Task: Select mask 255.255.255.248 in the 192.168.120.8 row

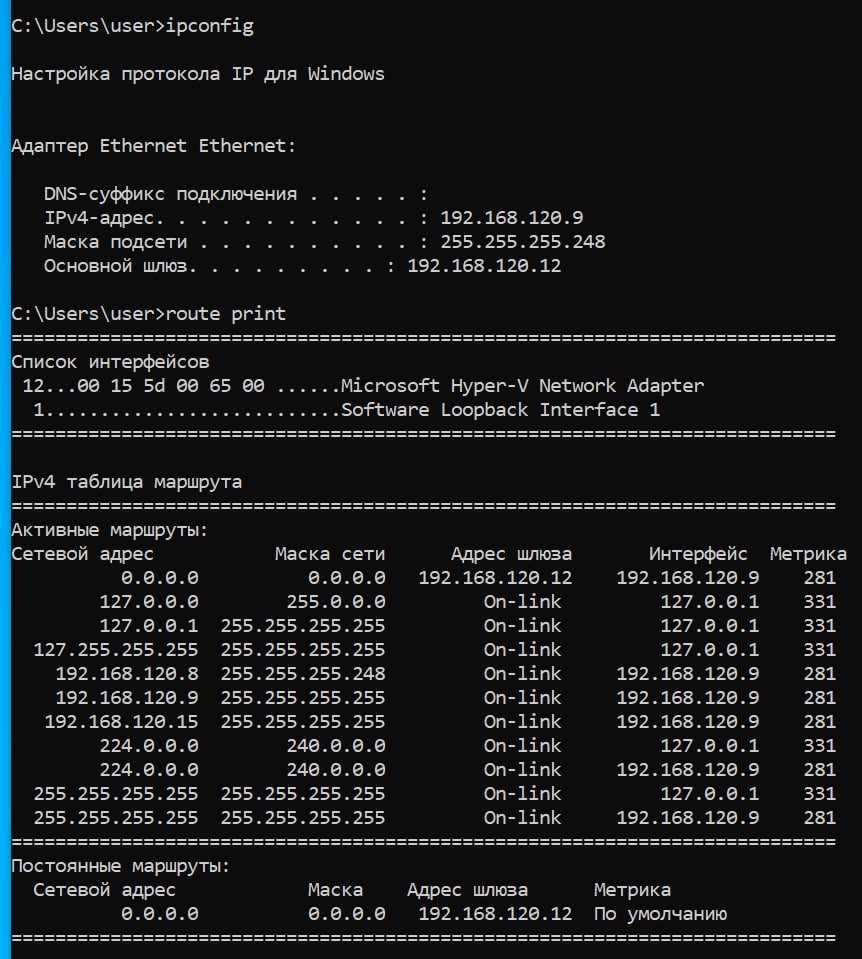Action: [303, 674]
